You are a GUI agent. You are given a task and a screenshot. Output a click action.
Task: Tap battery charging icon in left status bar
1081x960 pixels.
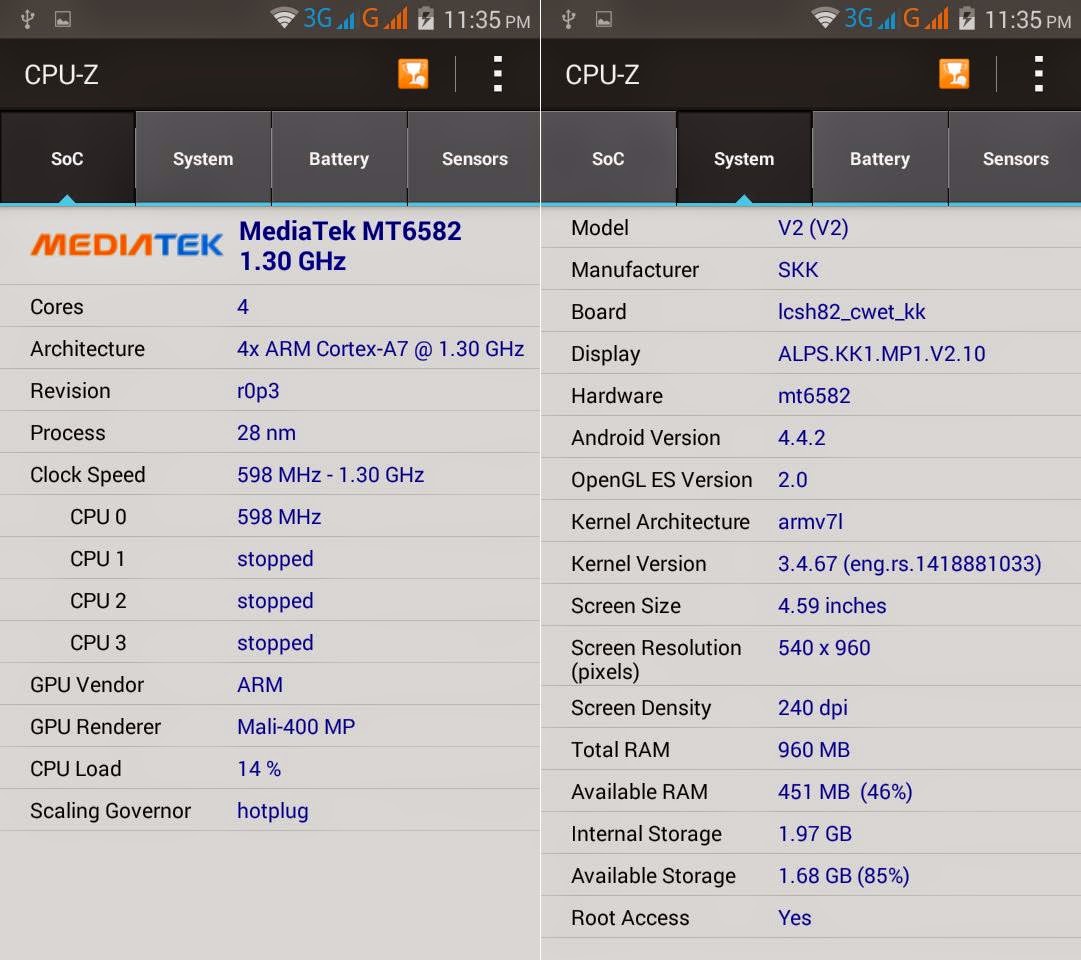coord(426,19)
